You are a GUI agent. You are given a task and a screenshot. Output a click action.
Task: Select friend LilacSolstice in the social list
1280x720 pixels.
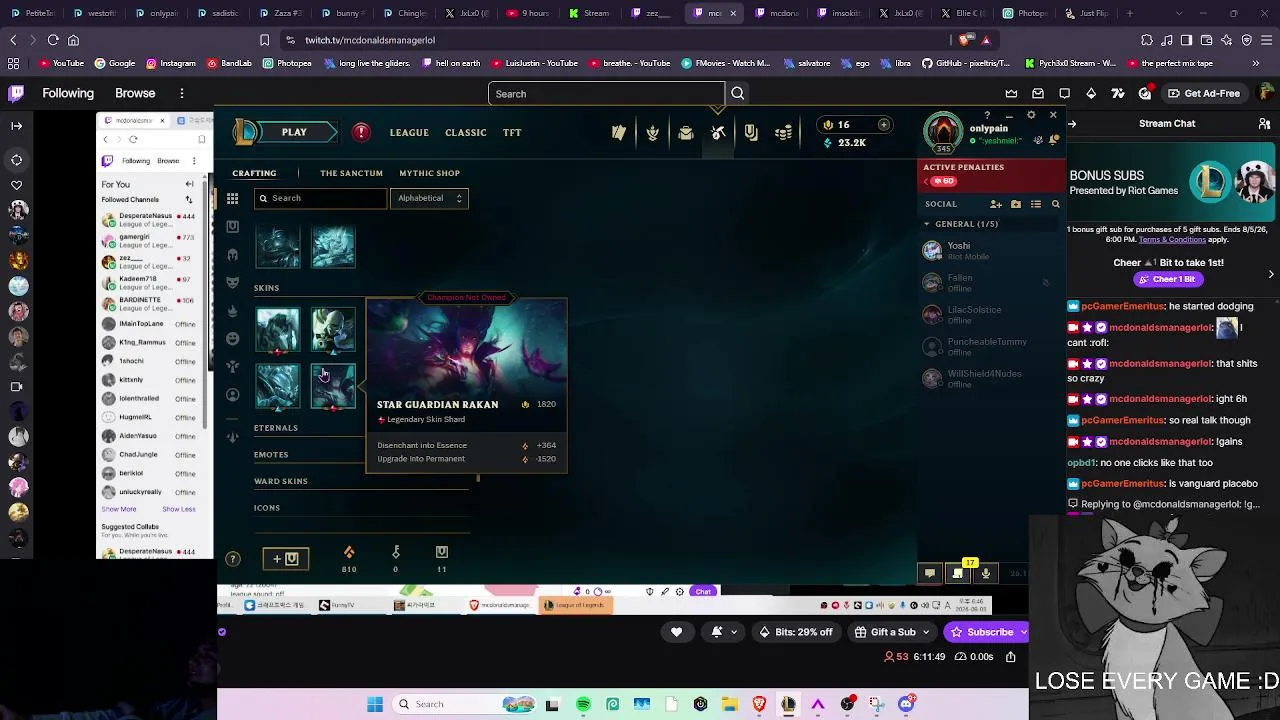click(990, 314)
